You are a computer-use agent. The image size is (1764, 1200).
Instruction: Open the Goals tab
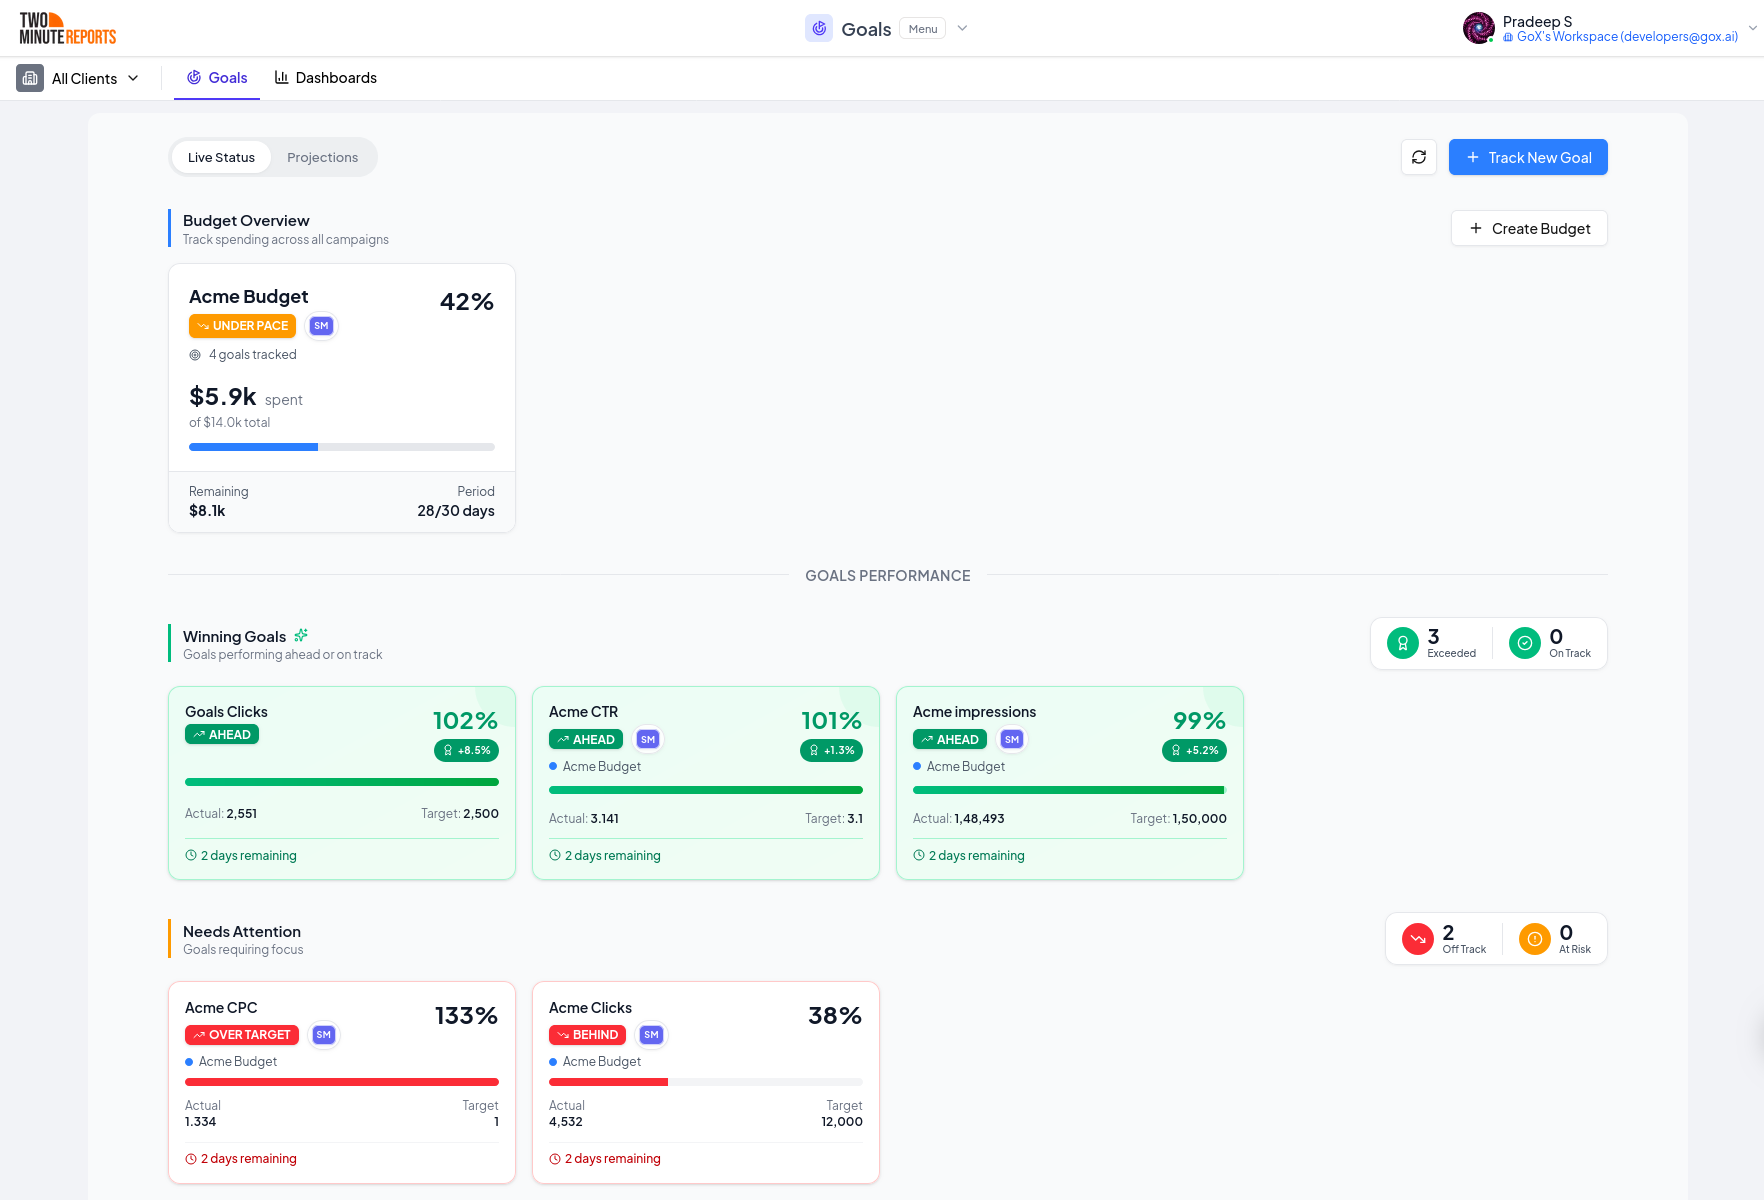click(x=216, y=77)
